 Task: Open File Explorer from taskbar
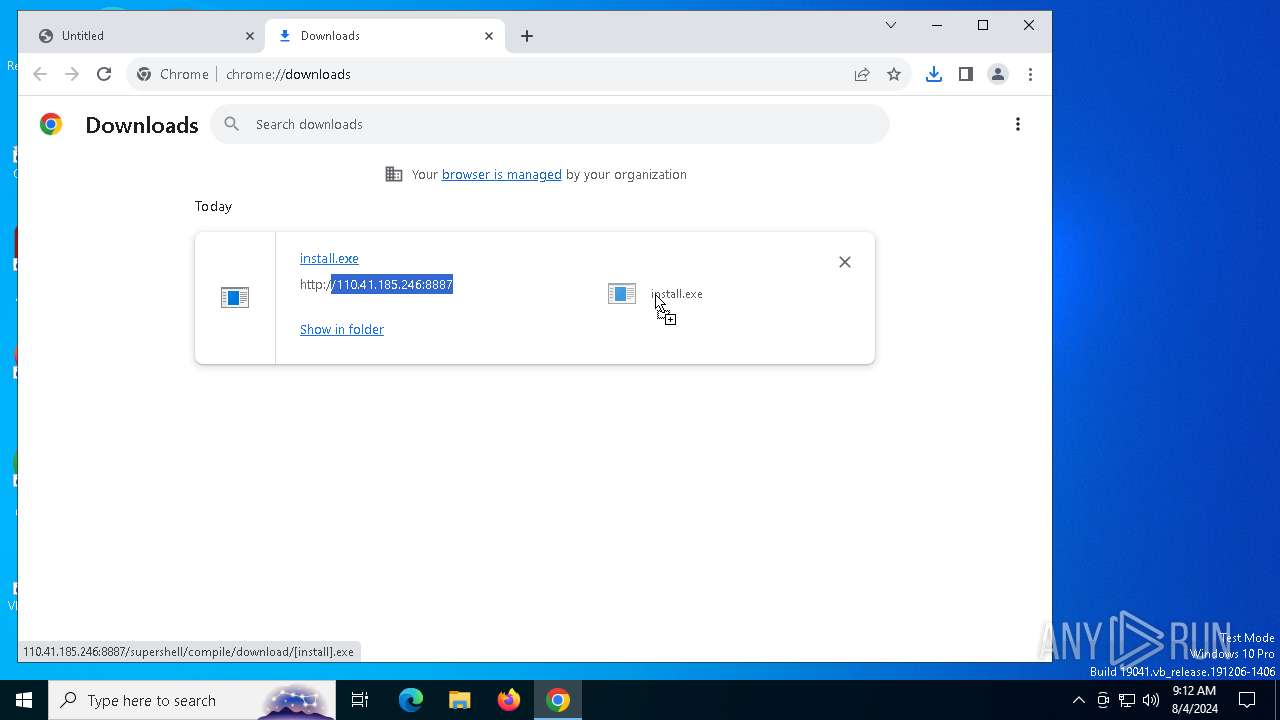(460, 700)
